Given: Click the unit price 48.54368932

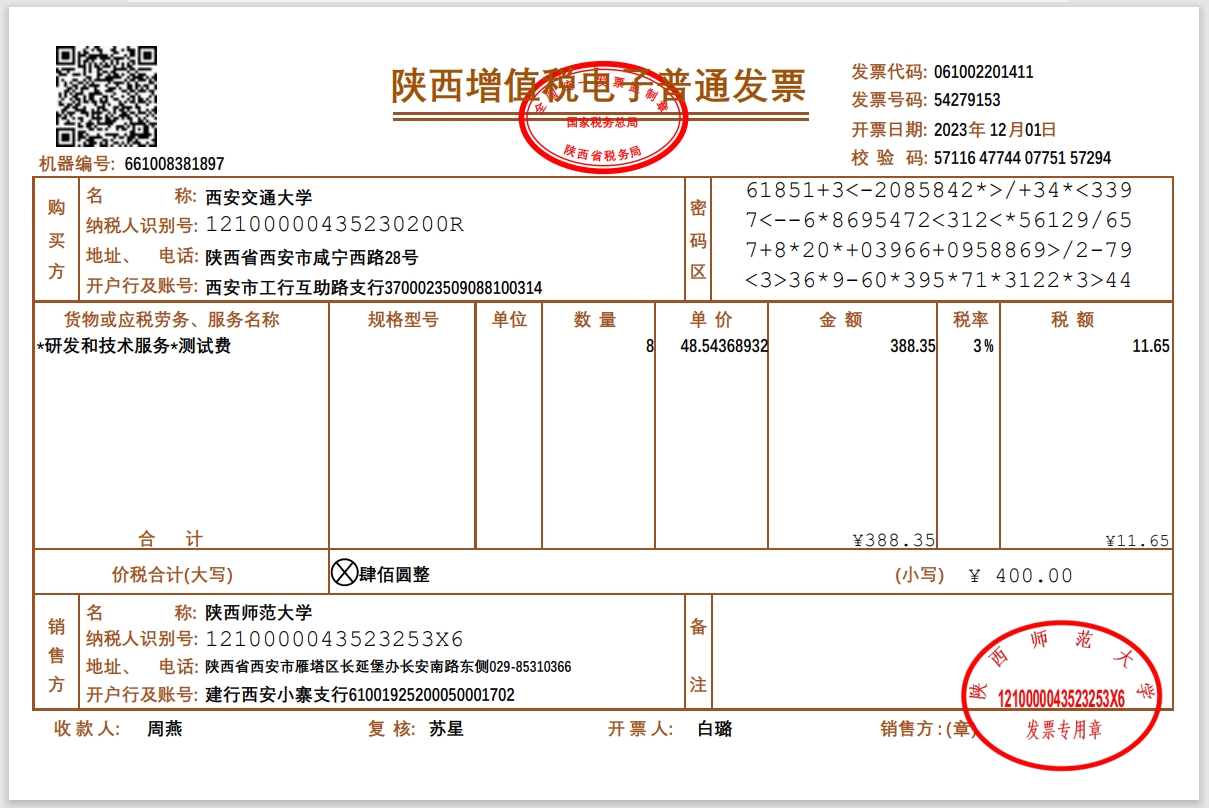Looking at the screenshot, I should point(724,347).
